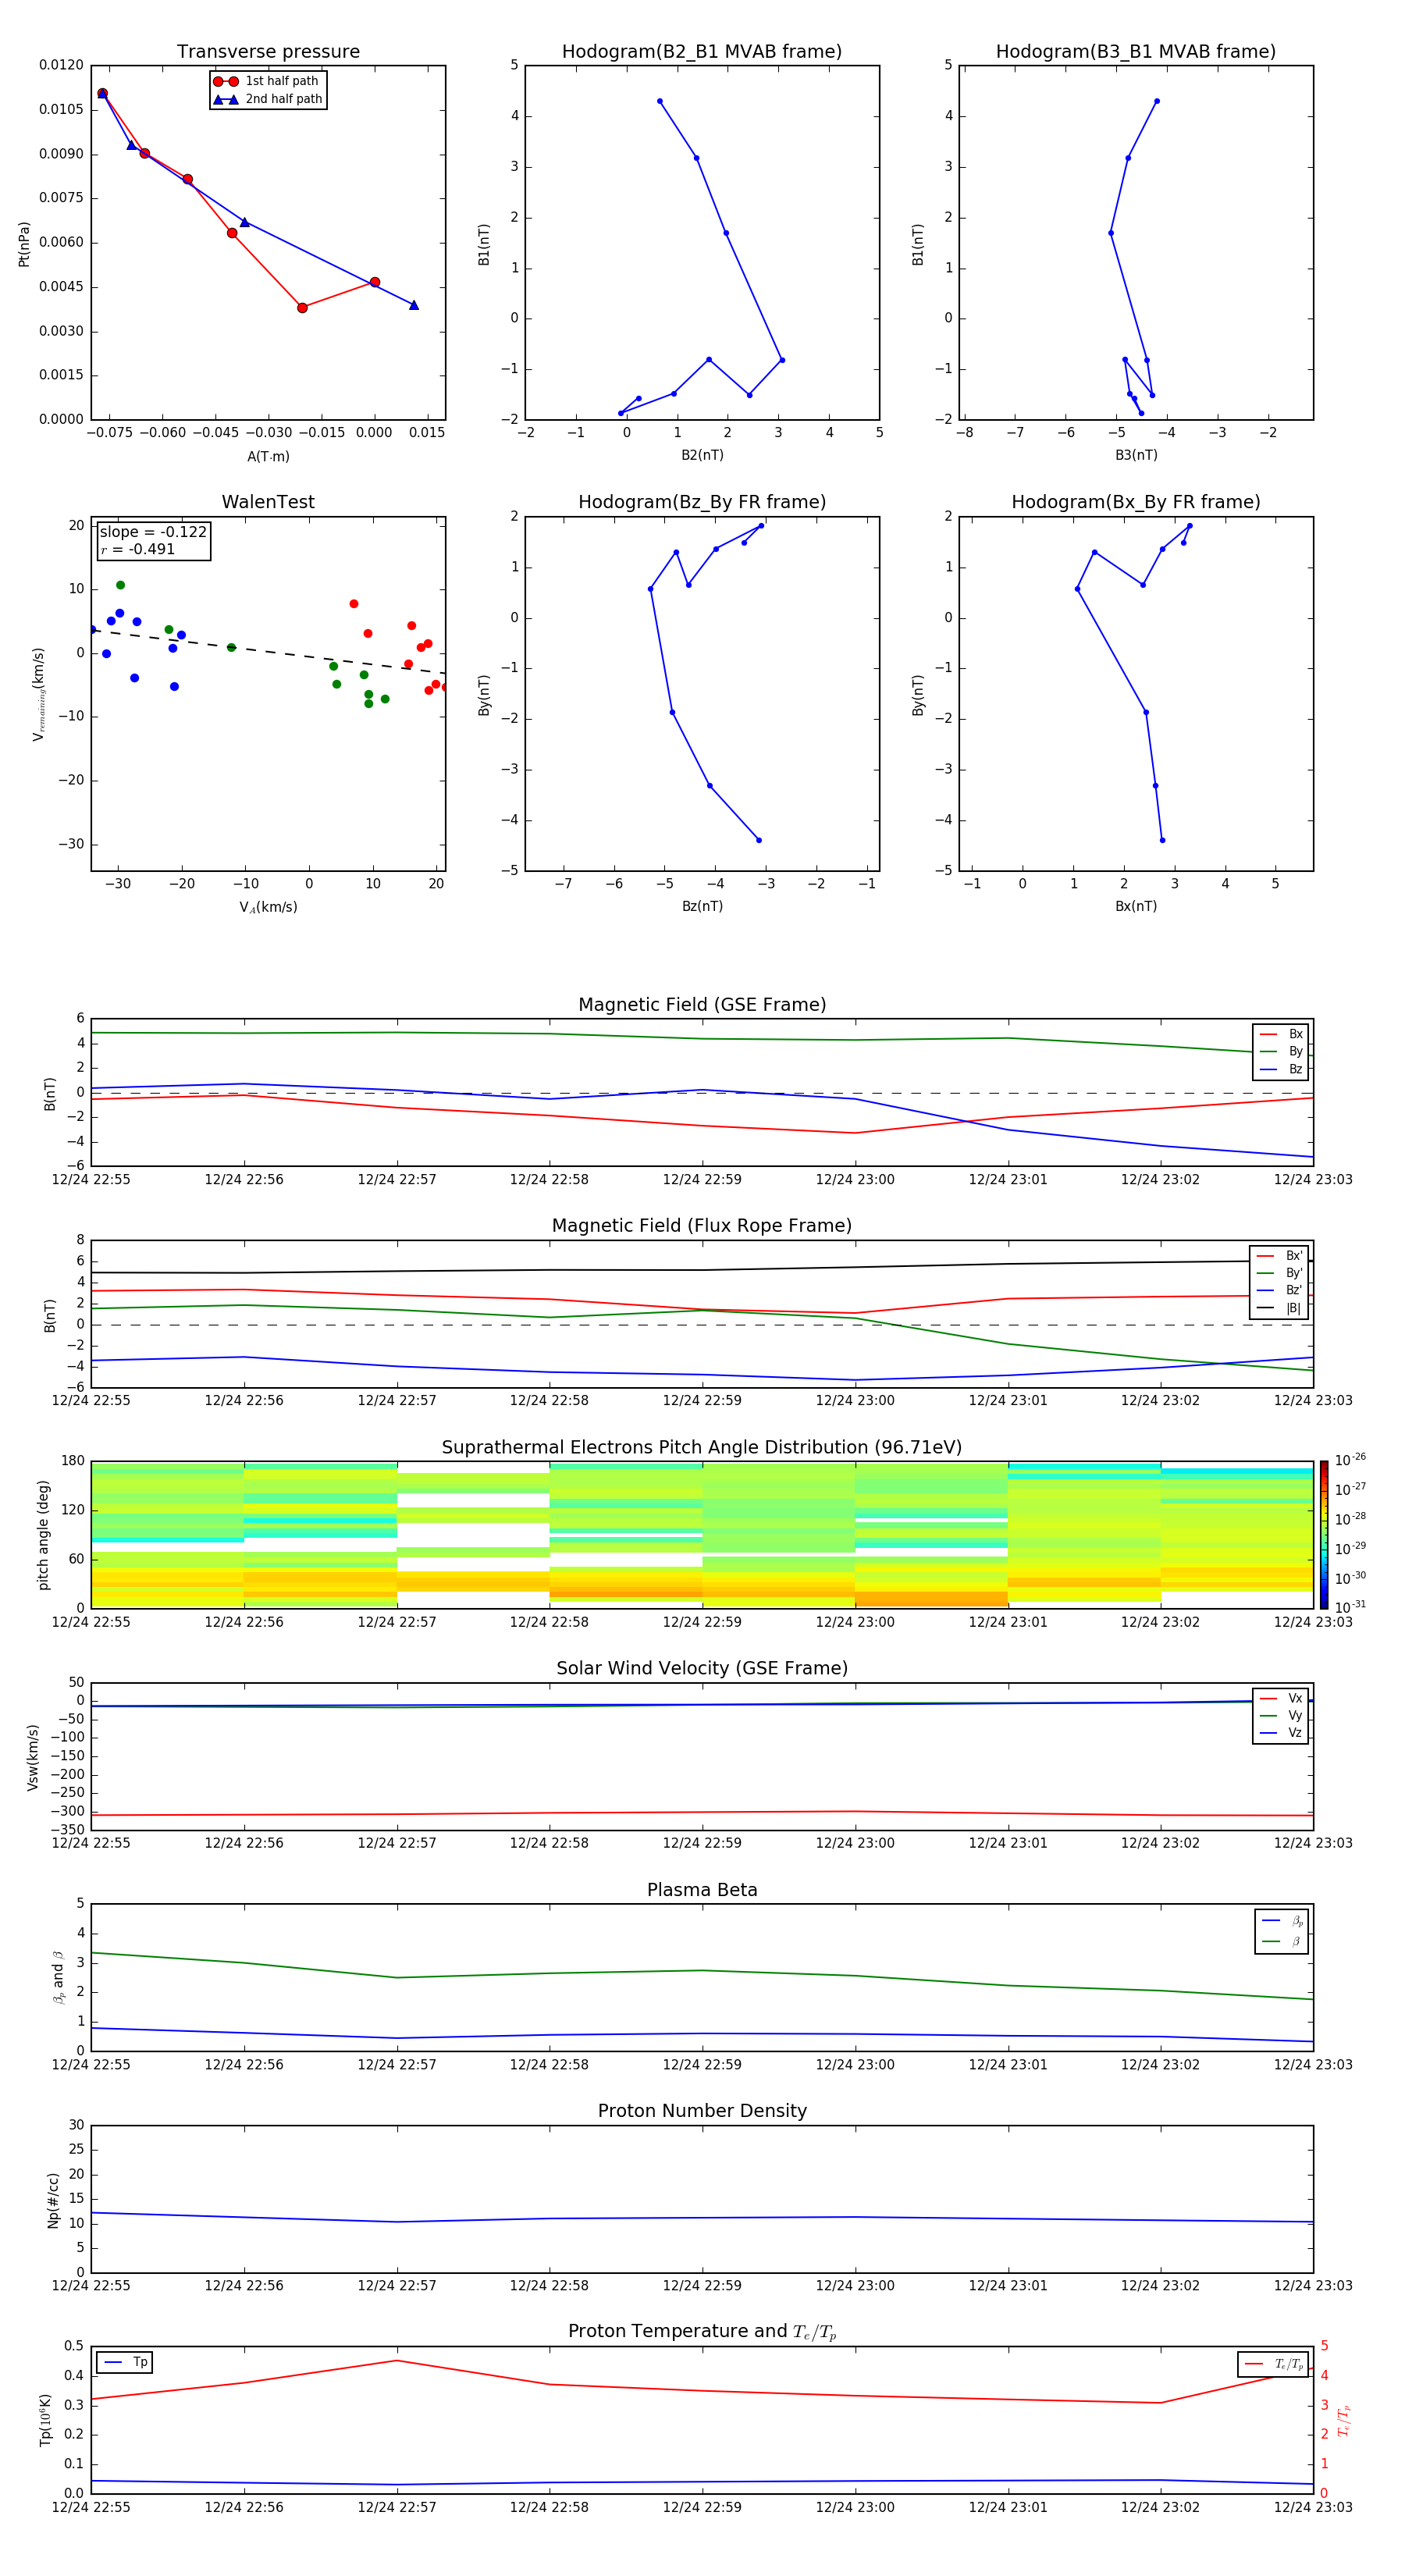Click the Bz' legend entry in Flux Rope plot
Screen dimensions: 1405x2576
coord(1280,1290)
